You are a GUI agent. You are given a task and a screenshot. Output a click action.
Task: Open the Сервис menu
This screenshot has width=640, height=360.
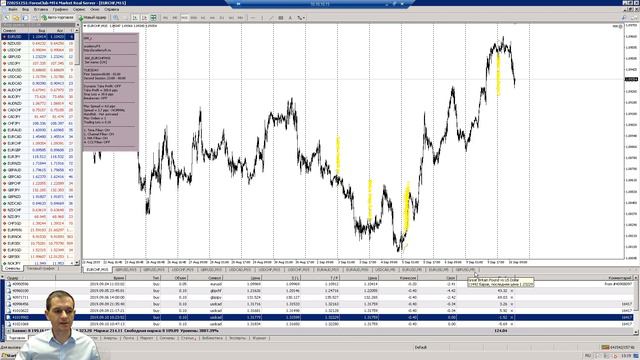tap(79, 9)
